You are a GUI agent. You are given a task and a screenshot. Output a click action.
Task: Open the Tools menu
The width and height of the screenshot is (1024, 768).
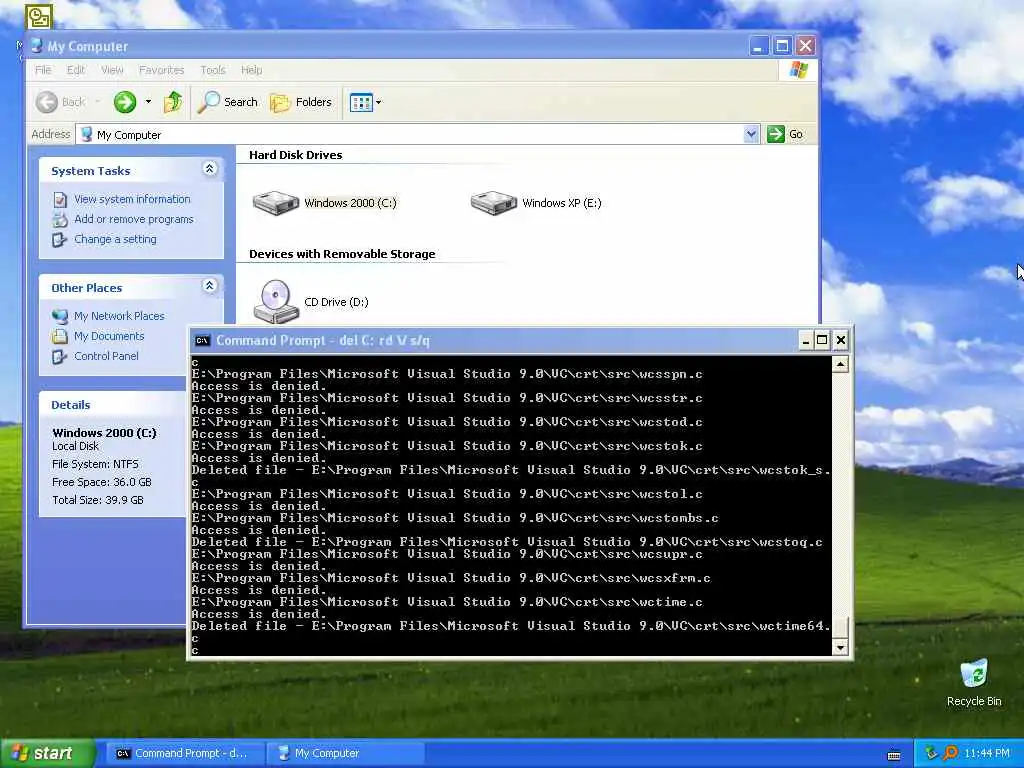pos(212,70)
